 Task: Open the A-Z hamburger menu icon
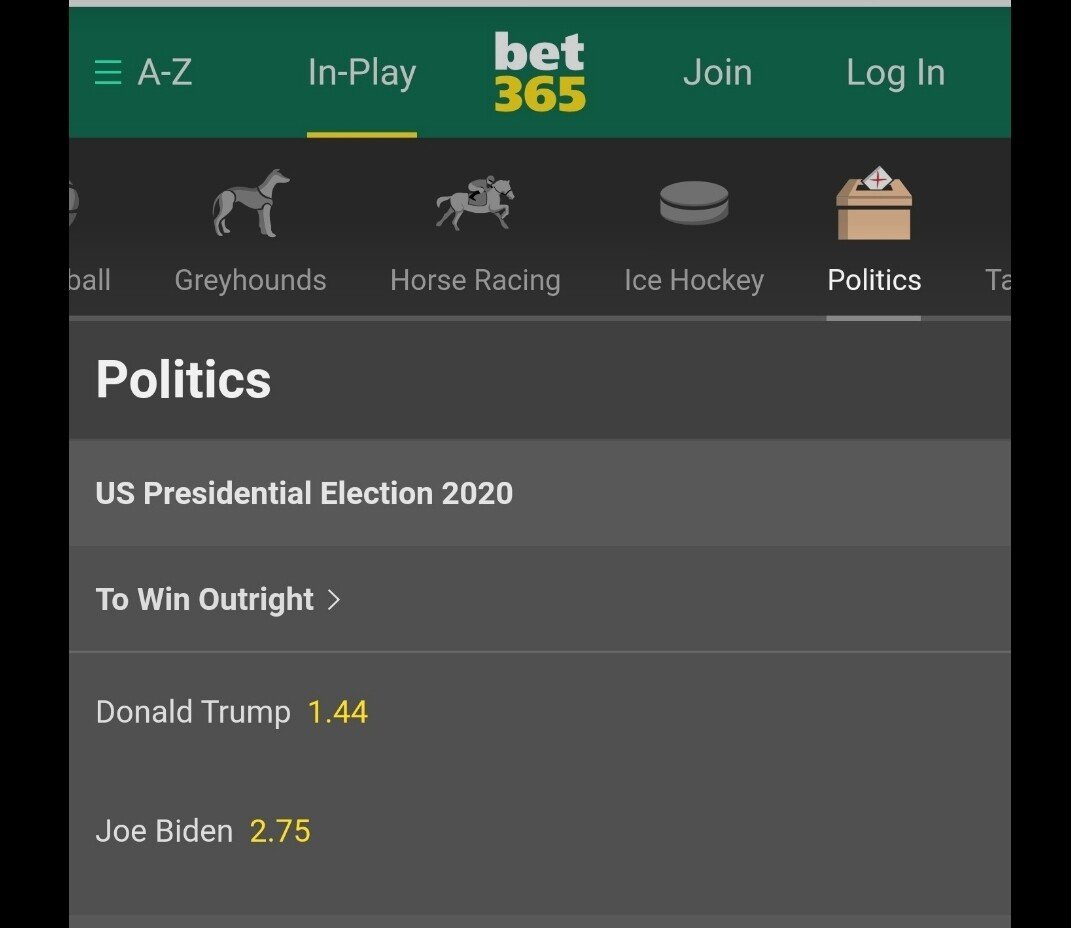pos(107,73)
